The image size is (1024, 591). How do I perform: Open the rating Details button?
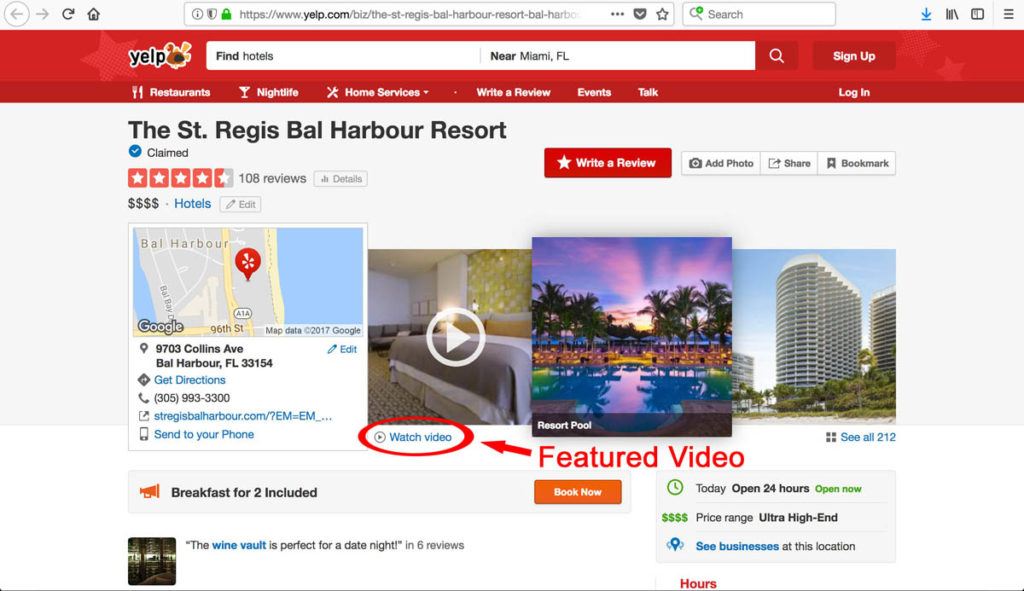(x=340, y=178)
